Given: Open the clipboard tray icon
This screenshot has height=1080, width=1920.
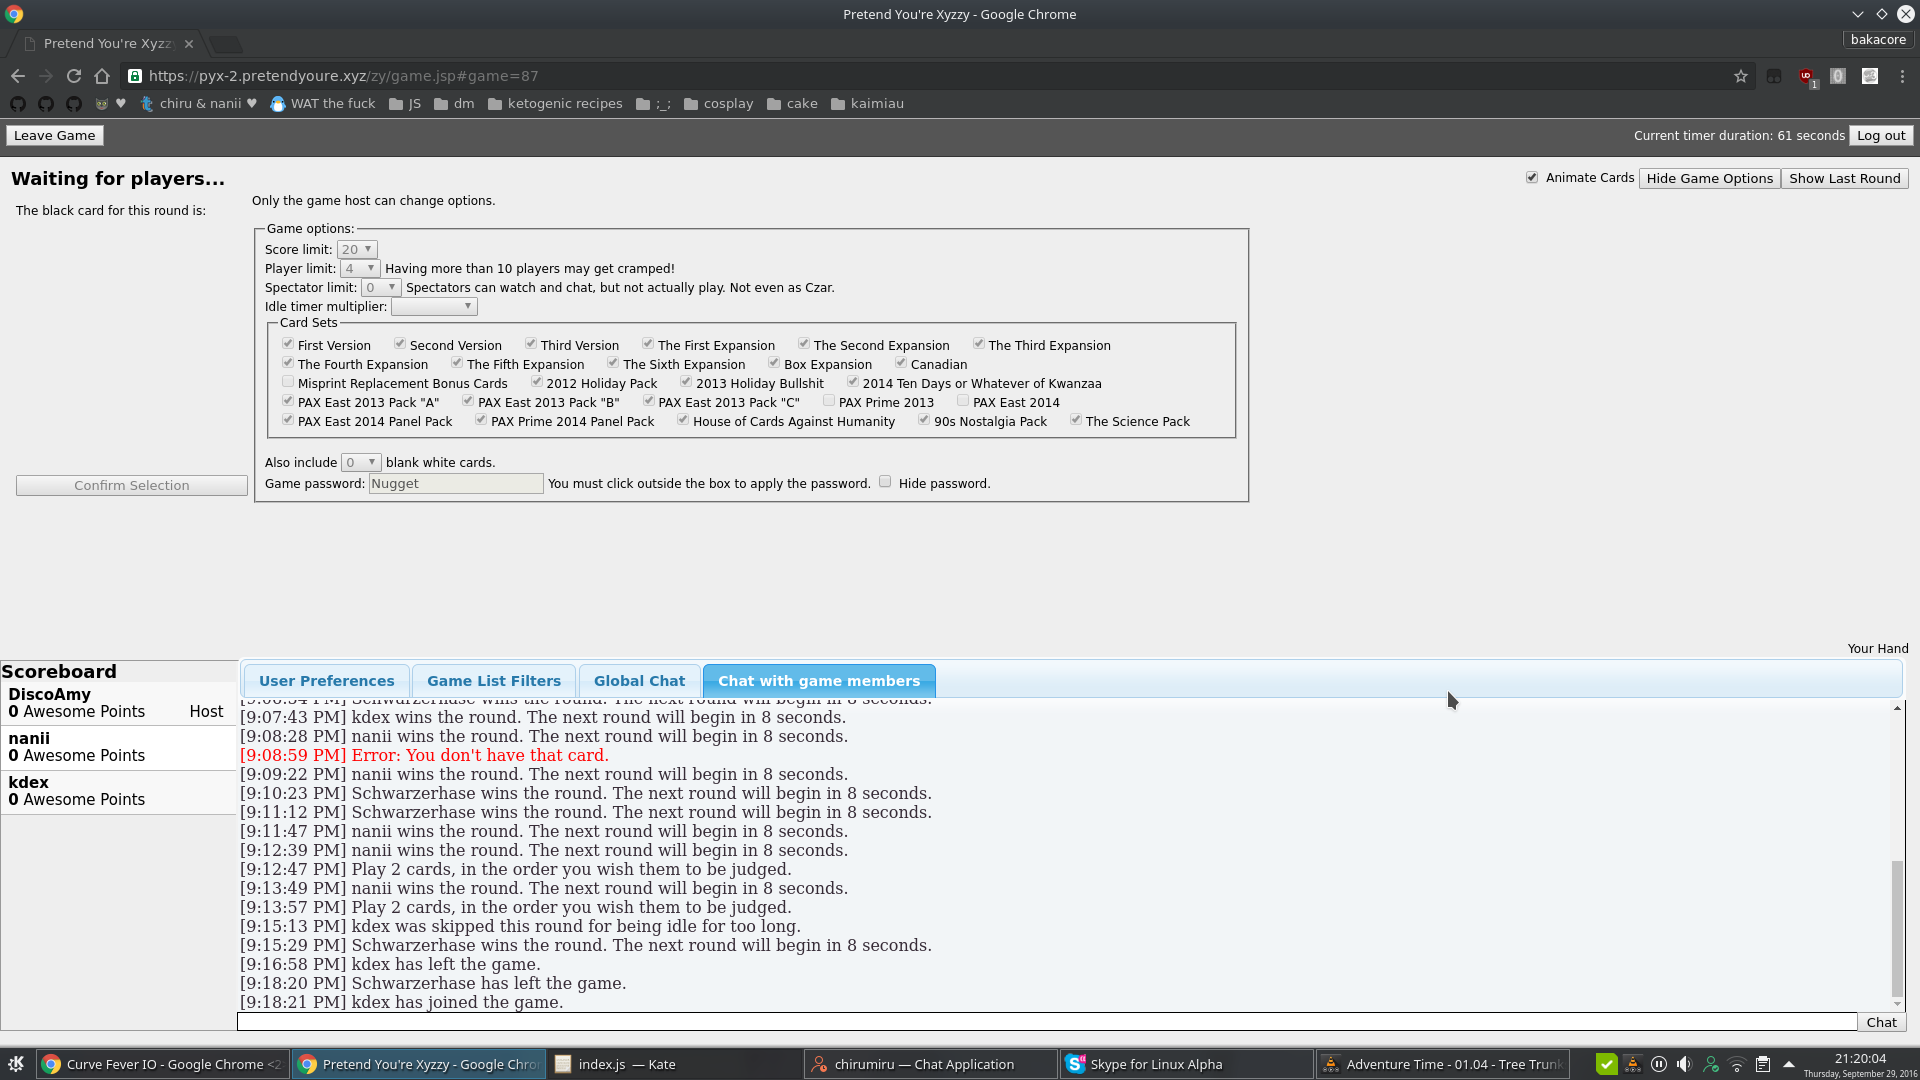Looking at the screenshot, I should [x=1763, y=1064].
